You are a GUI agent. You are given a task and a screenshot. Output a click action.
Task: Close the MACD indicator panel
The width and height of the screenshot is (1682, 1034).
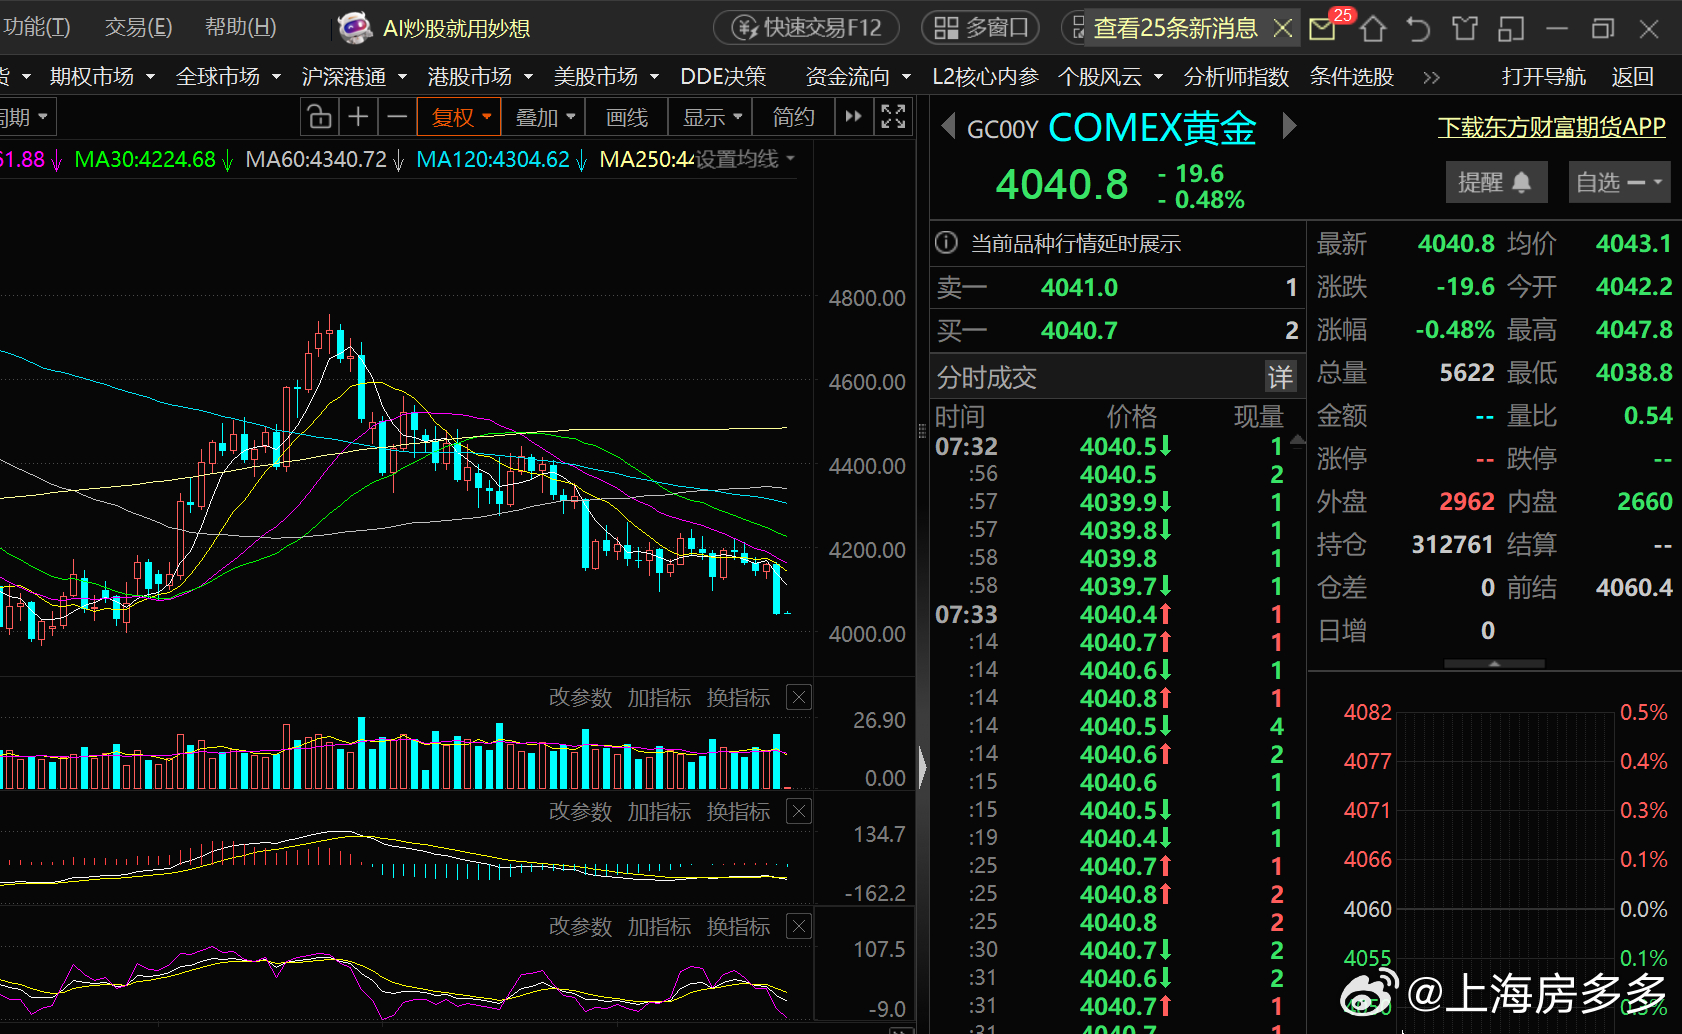[x=799, y=811]
